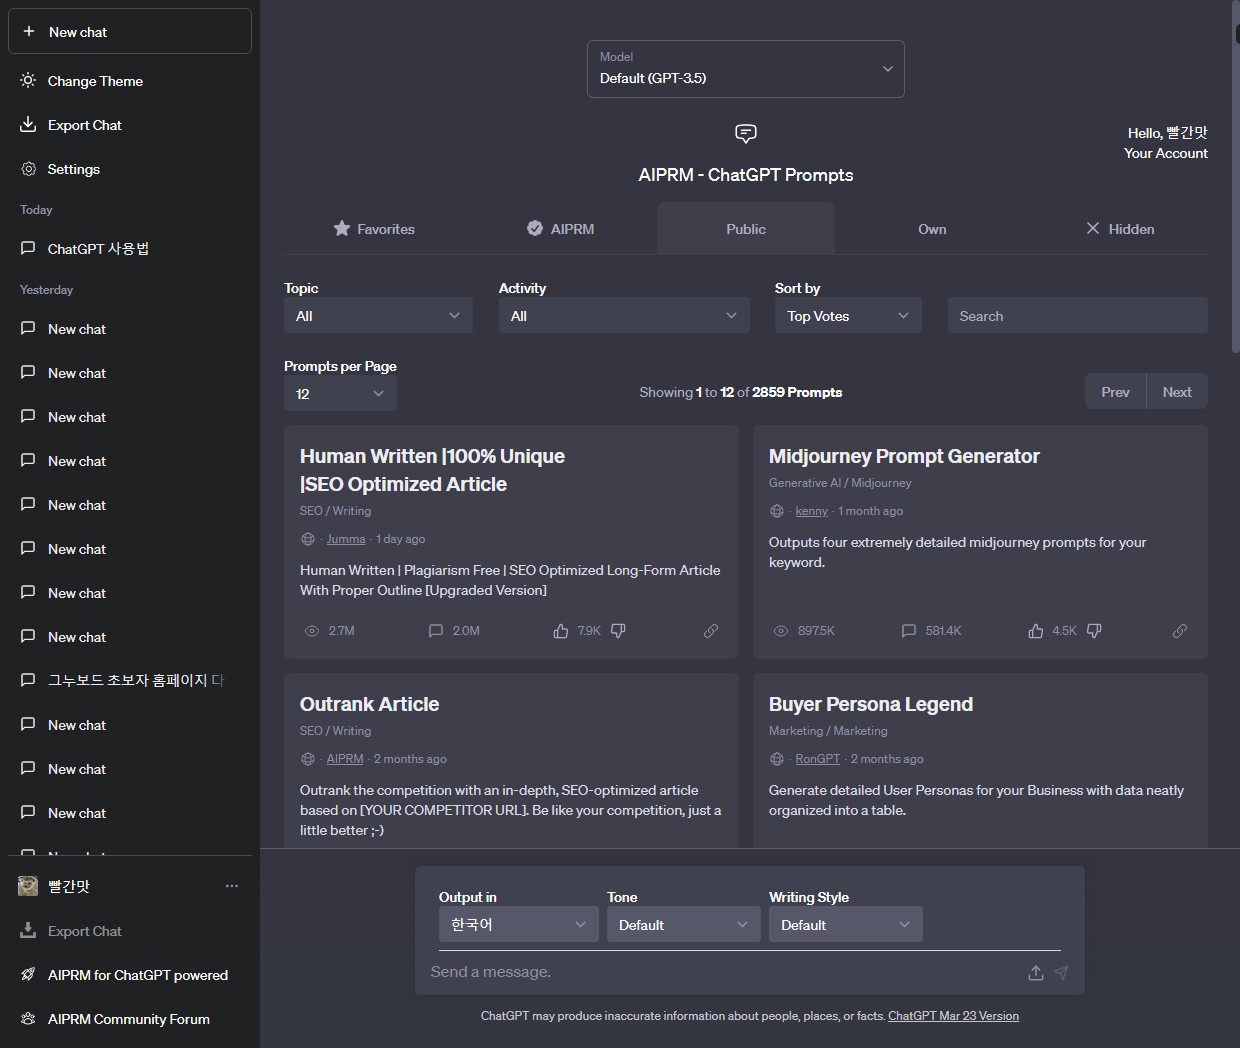1240x1048 pixels.
Task: Downvote the Human Written article prompt
Action: click(618, 631)
